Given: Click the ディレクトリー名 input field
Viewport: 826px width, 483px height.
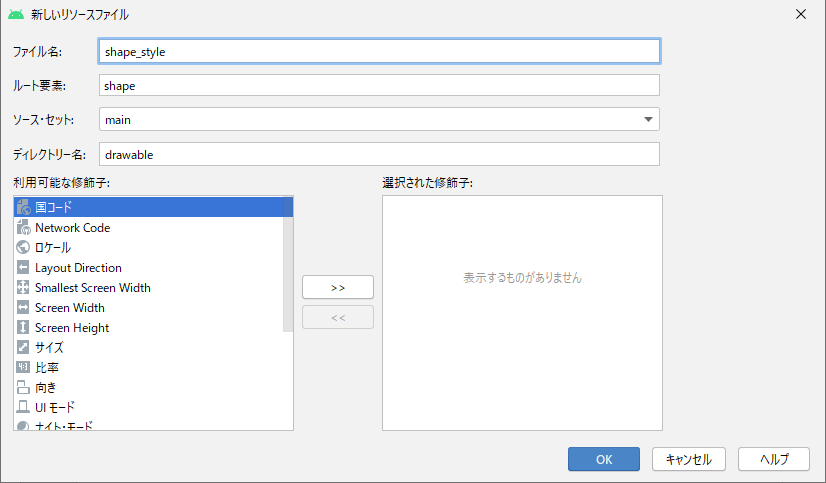Looking at the screenshot, I should coord(379,154).
